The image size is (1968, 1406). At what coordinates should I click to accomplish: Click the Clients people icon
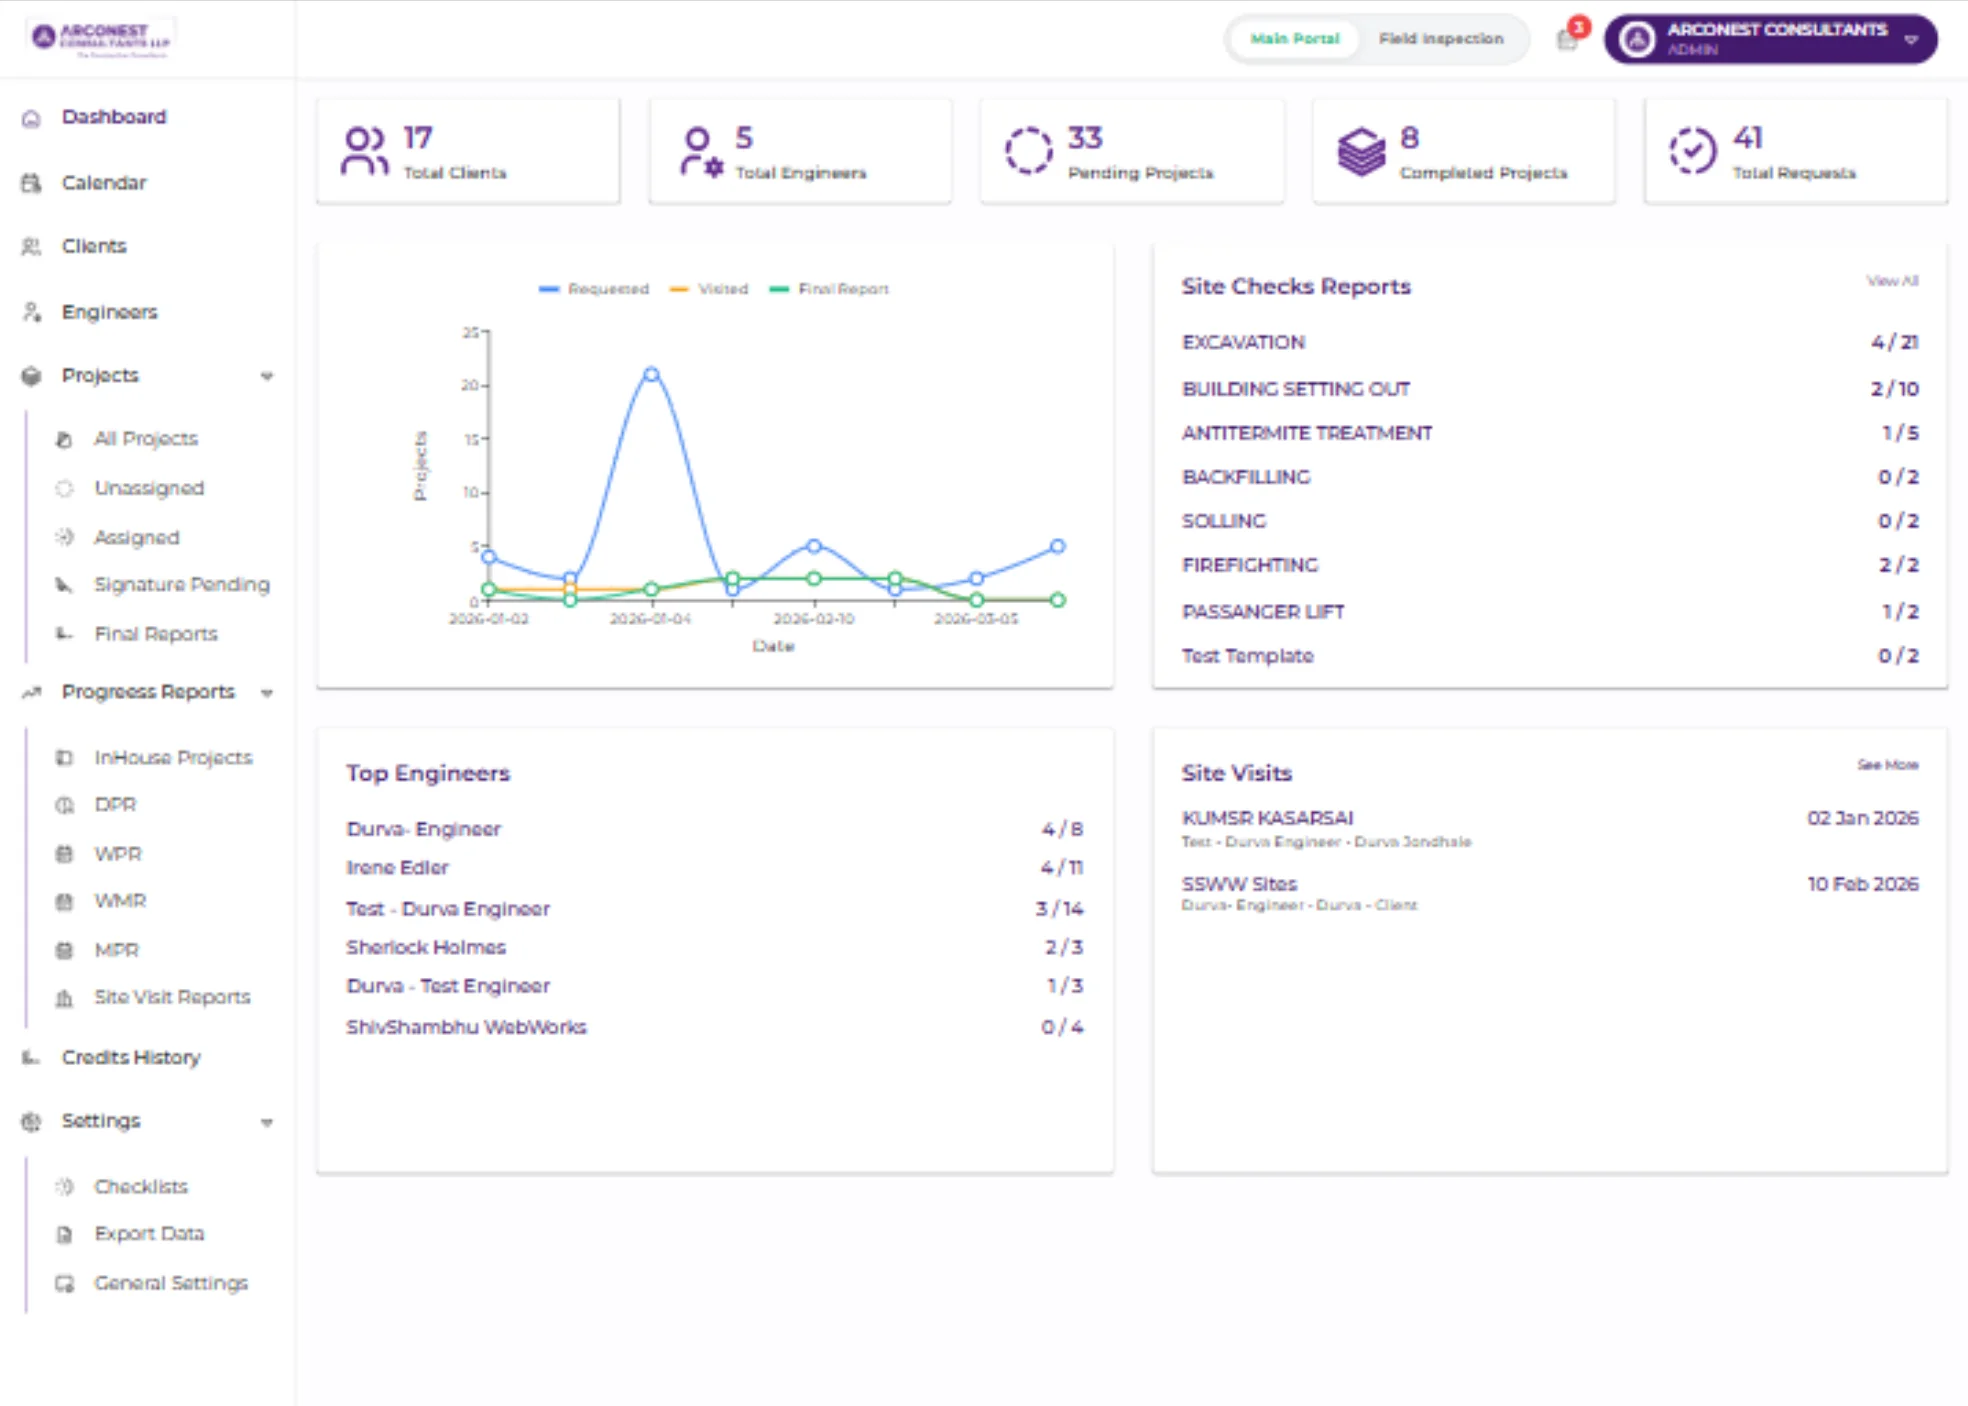[31, 246]
